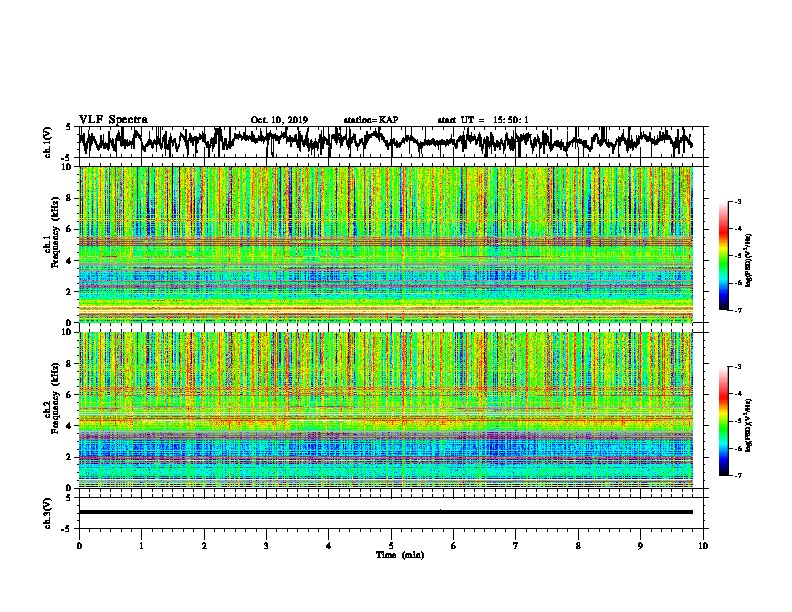This screenshot has width=792, height=612.
Task: Click the ch.2 spectrogram color bar
Action: click(724, 421)
